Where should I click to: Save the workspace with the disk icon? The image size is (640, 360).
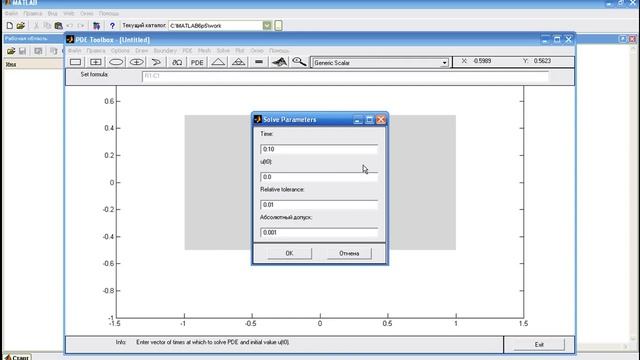22,51
